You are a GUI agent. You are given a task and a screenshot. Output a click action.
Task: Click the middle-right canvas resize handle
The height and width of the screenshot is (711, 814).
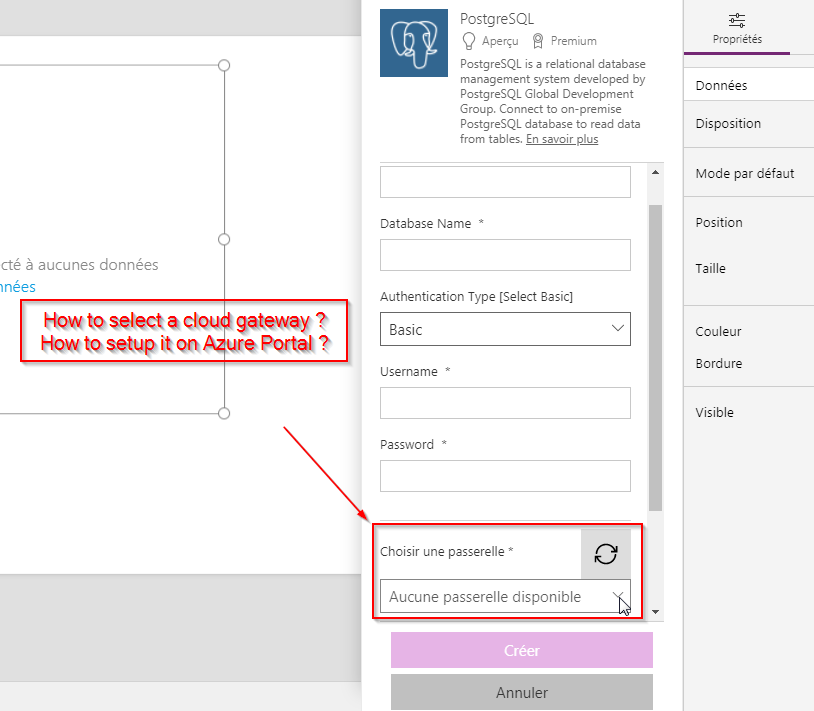pyautogui.click(x=224, y=239)
